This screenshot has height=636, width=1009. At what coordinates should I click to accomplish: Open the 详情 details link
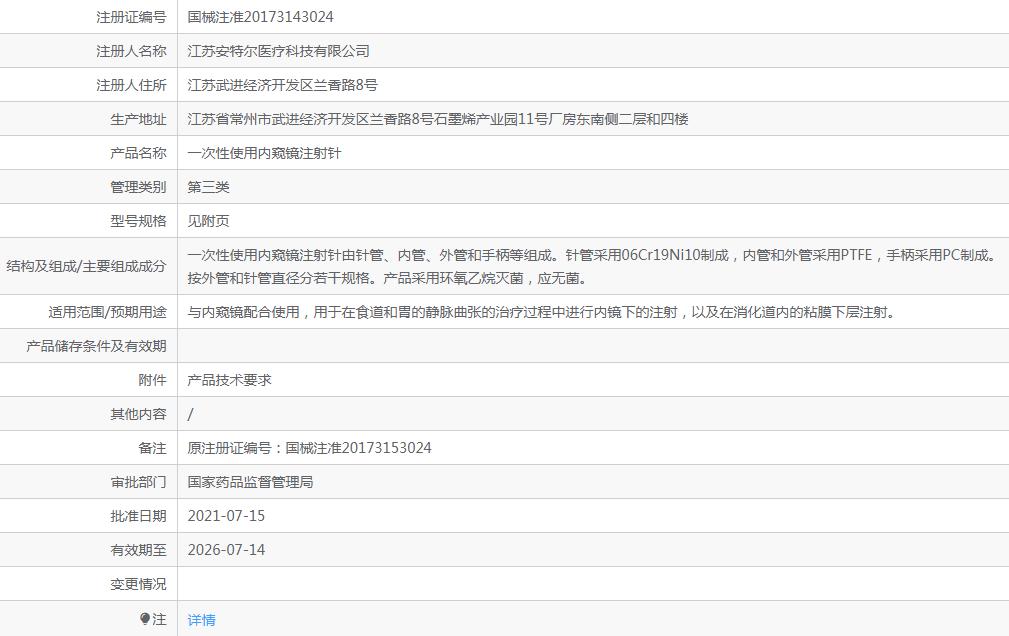tap(201, 620)
